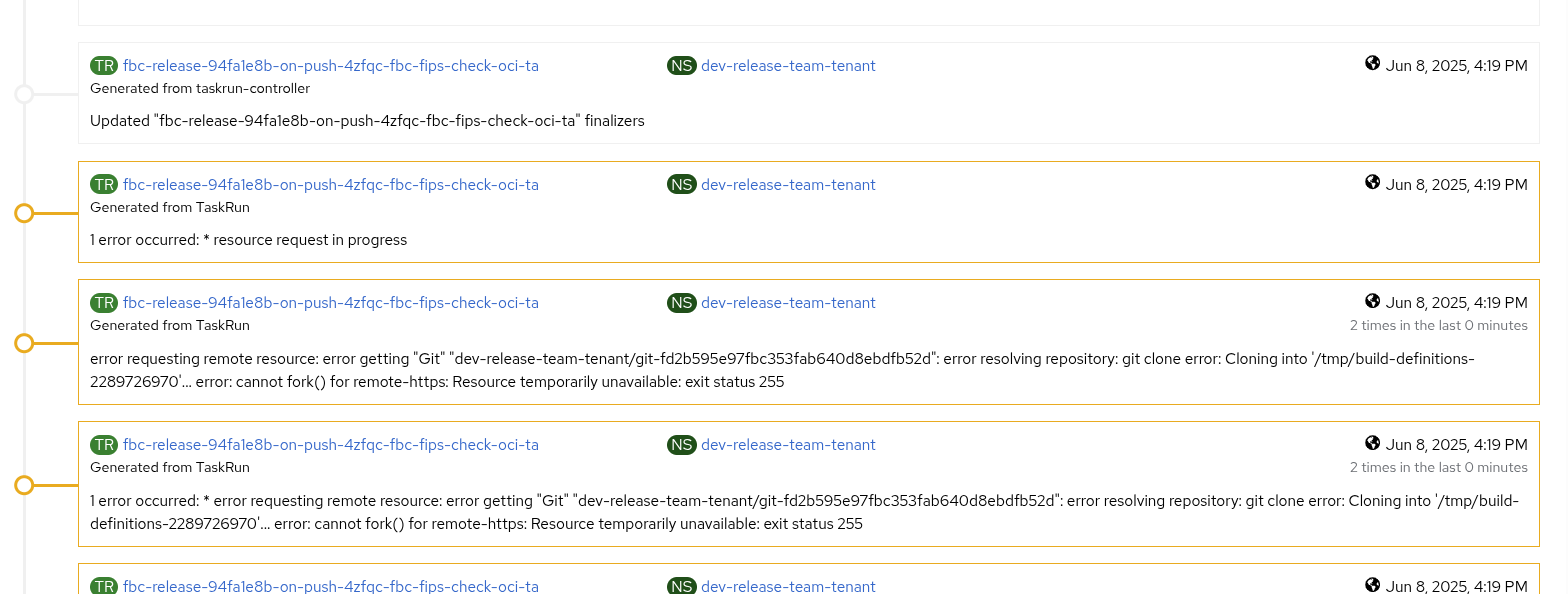Viewport: 1568px width, 594px height.
Task: Click timestamp of event starting 'error requesting remote resource'
Action: tap(1456, 303)
